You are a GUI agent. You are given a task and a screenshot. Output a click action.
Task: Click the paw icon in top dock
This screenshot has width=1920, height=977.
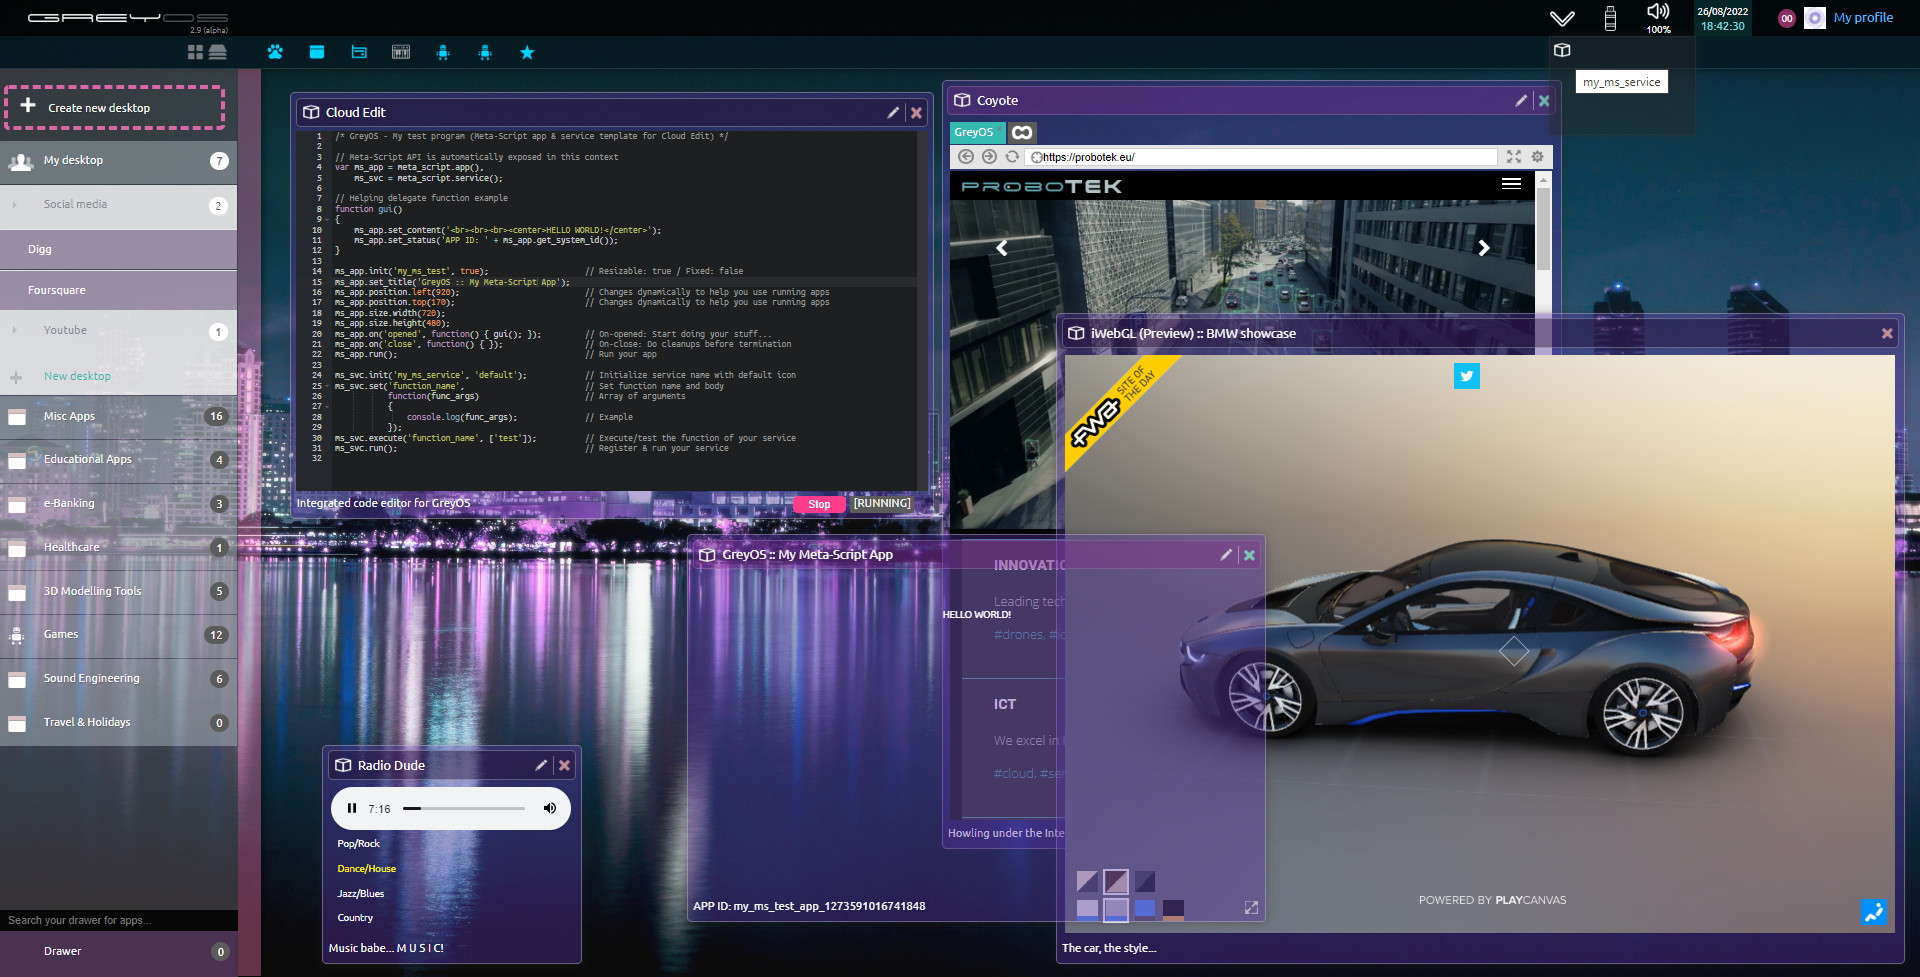point(275,52)
